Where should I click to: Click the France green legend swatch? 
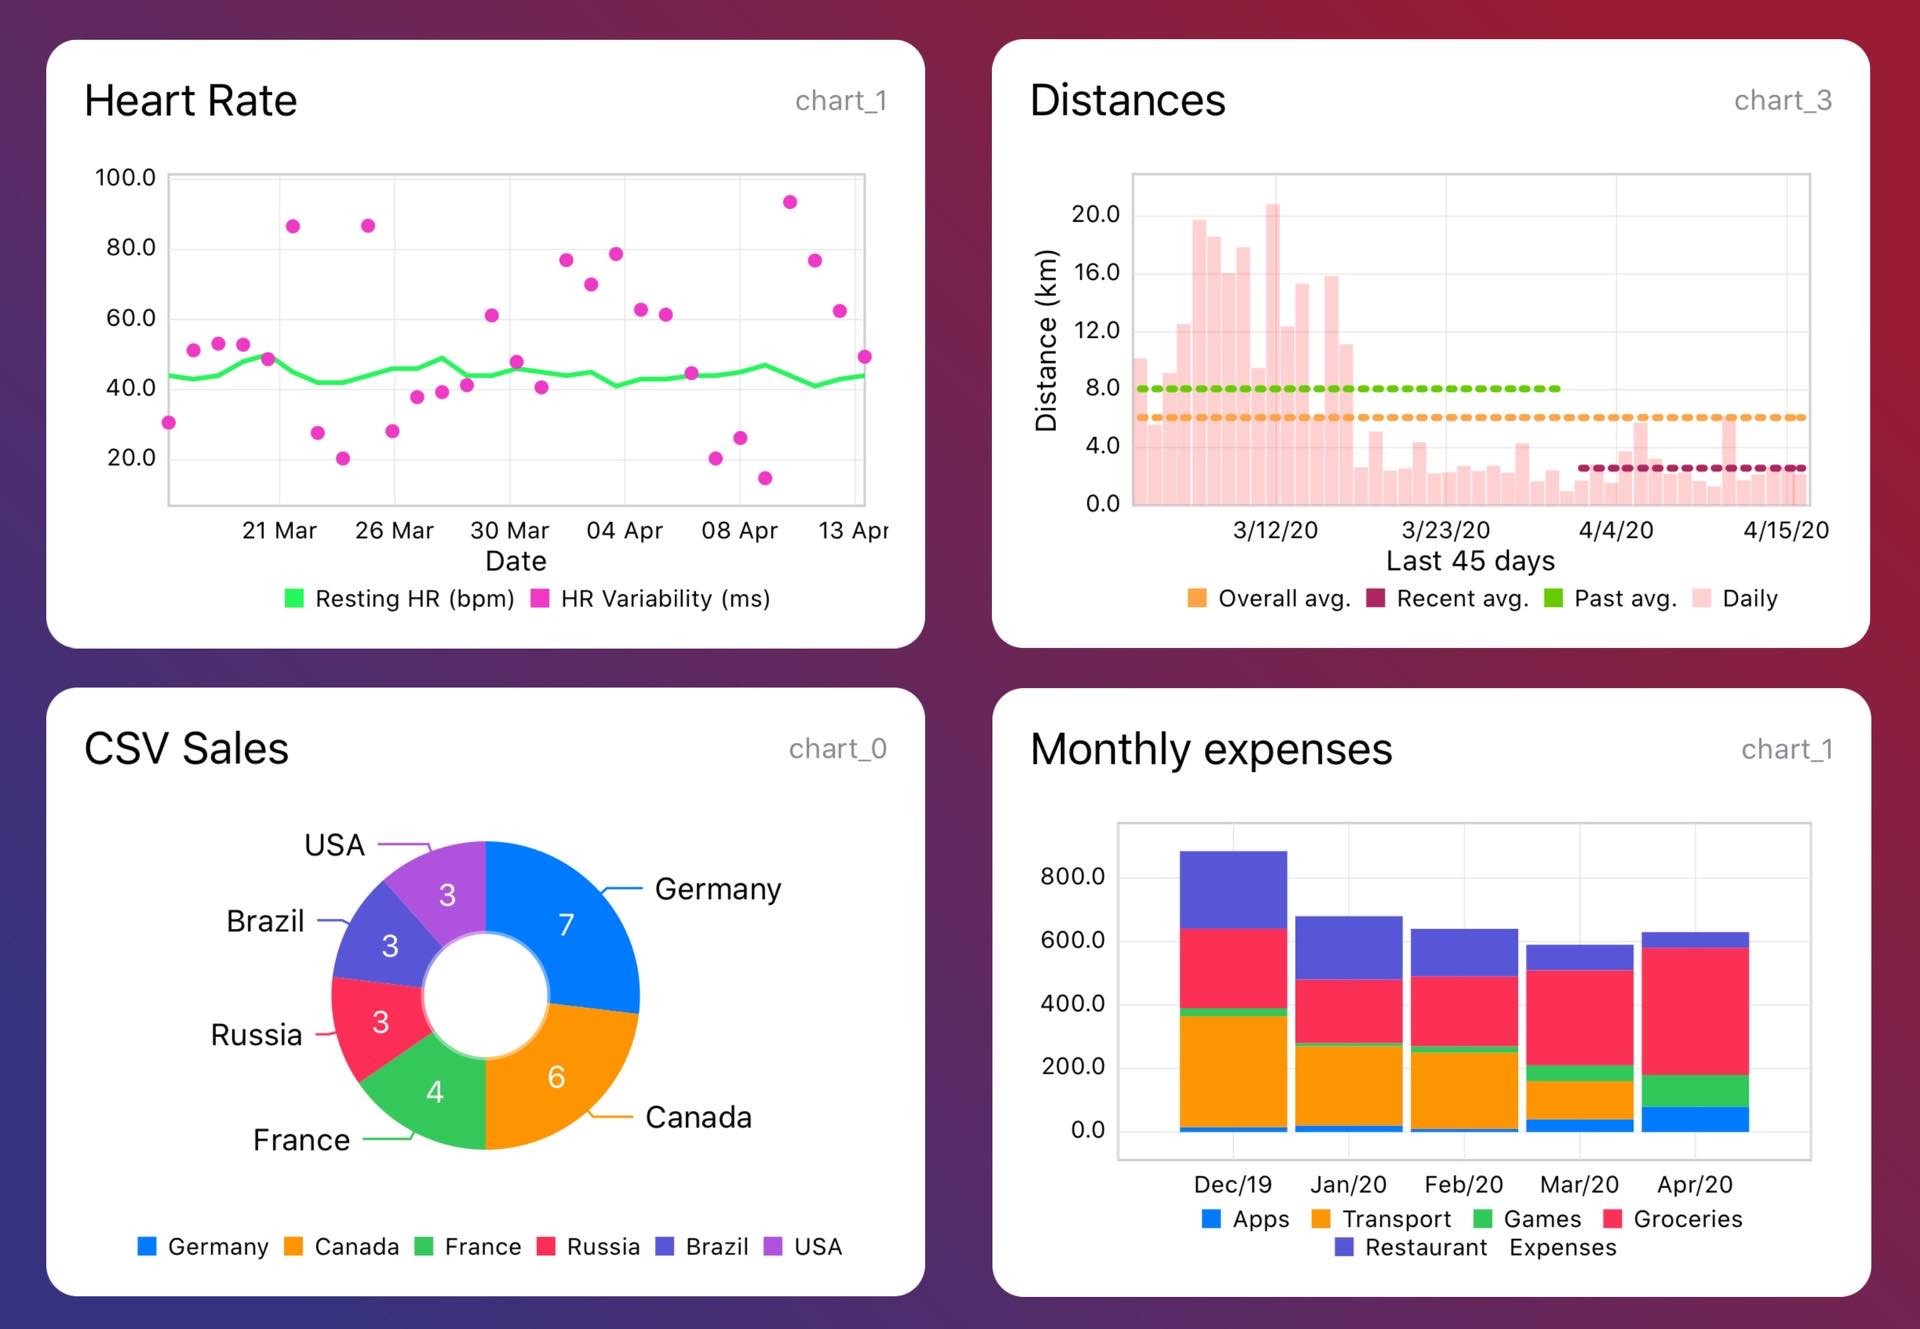pyautogui.click(x=424, y=1246)
